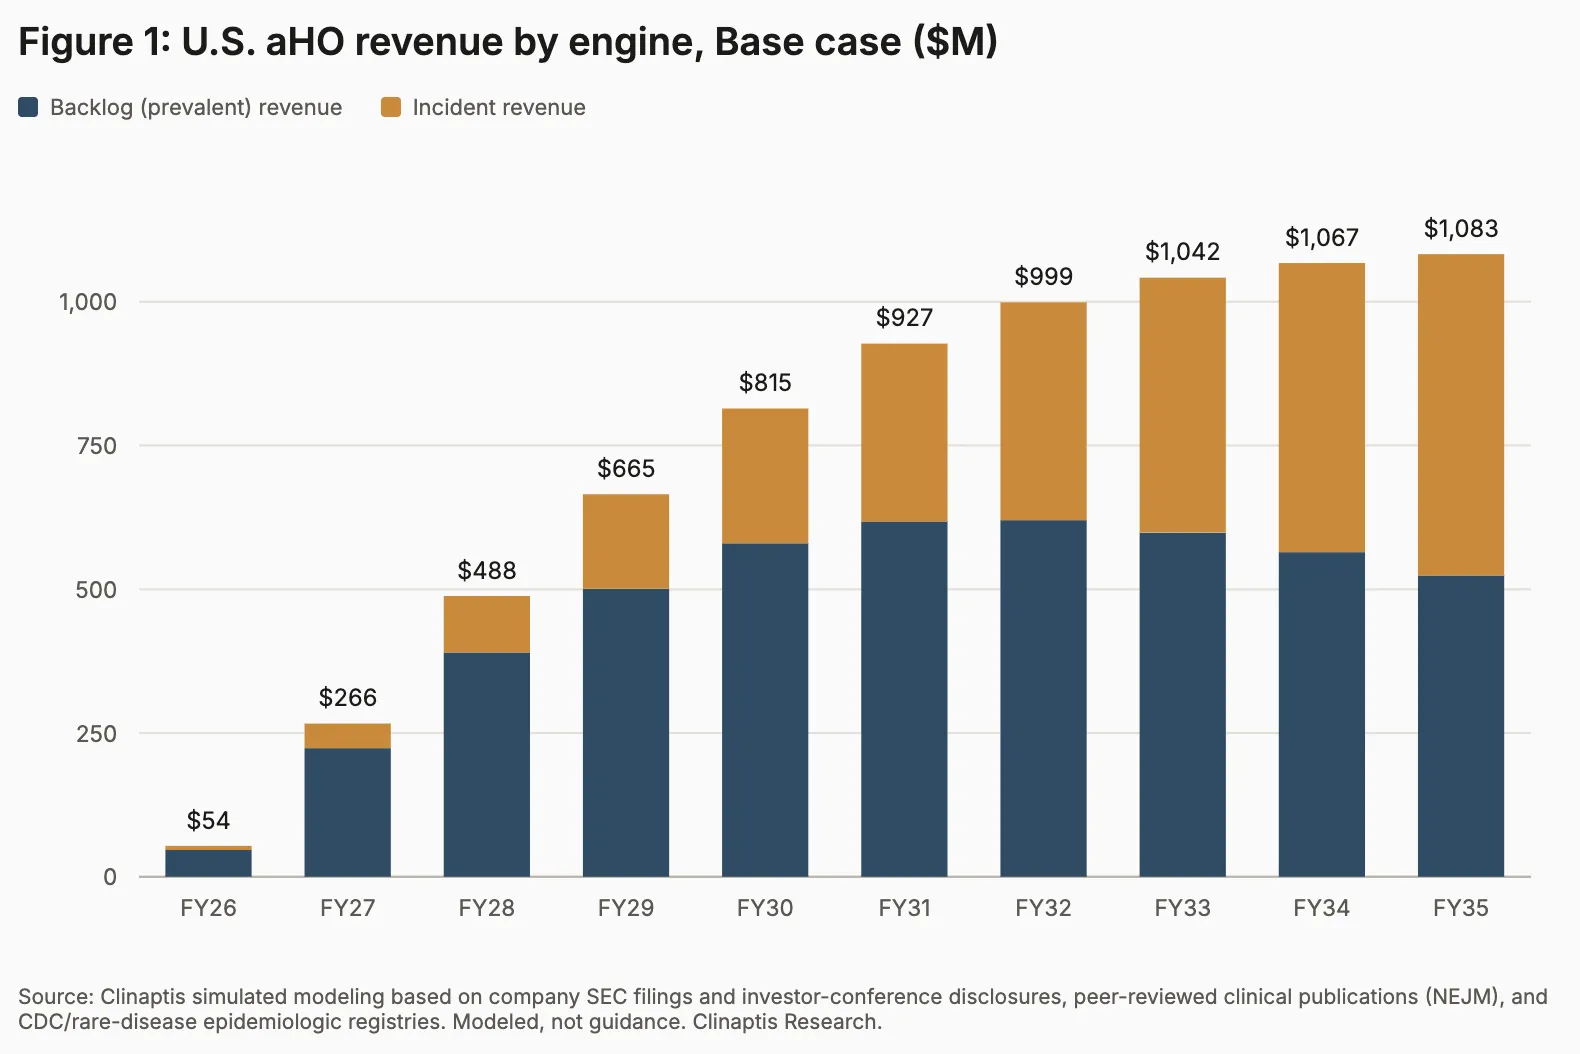This screenshot has height=1054, width=1580.
Task: Select the FY27 x-axis label
Action: [x=348, y=908]
